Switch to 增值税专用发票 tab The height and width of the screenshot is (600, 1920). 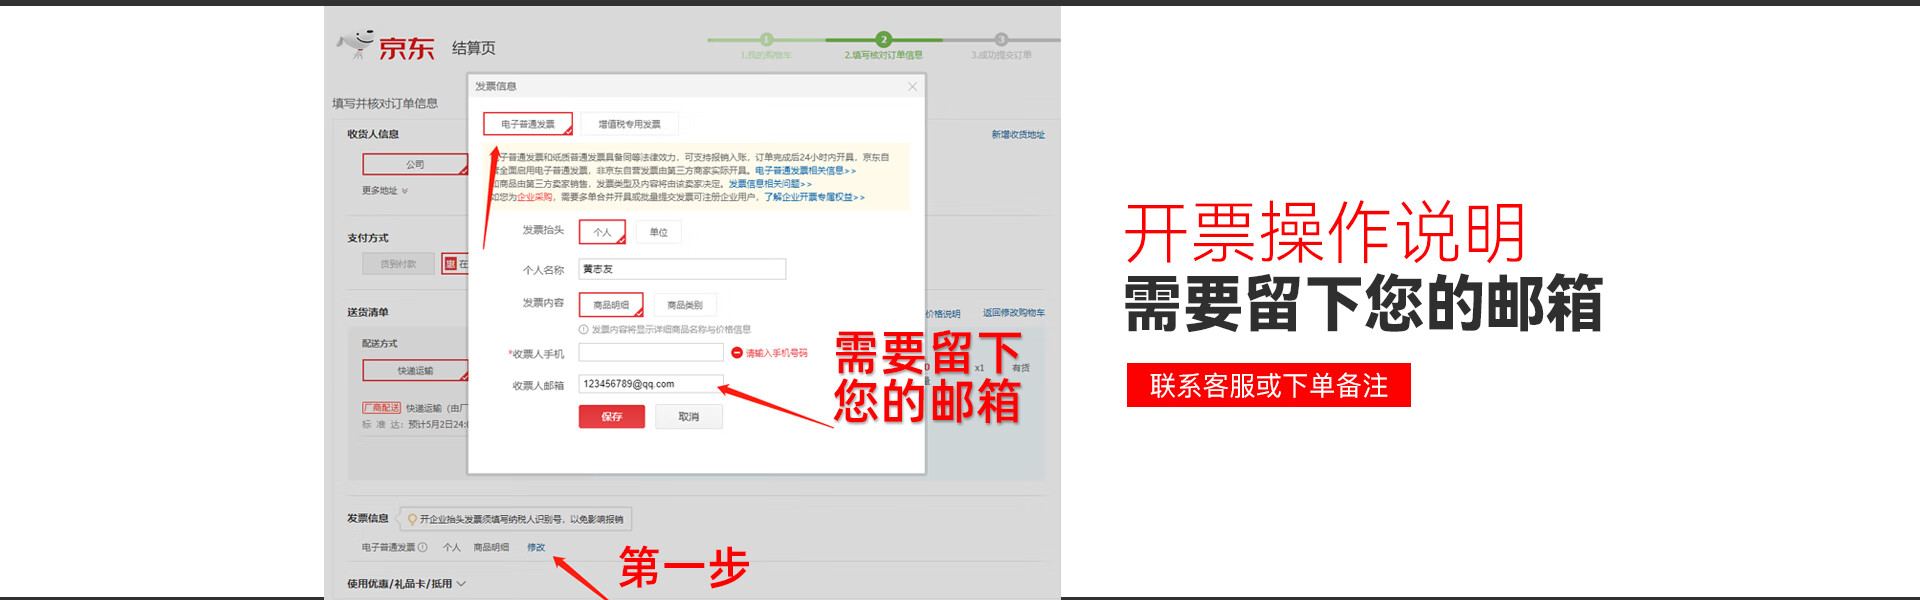[x=629, y=124]
